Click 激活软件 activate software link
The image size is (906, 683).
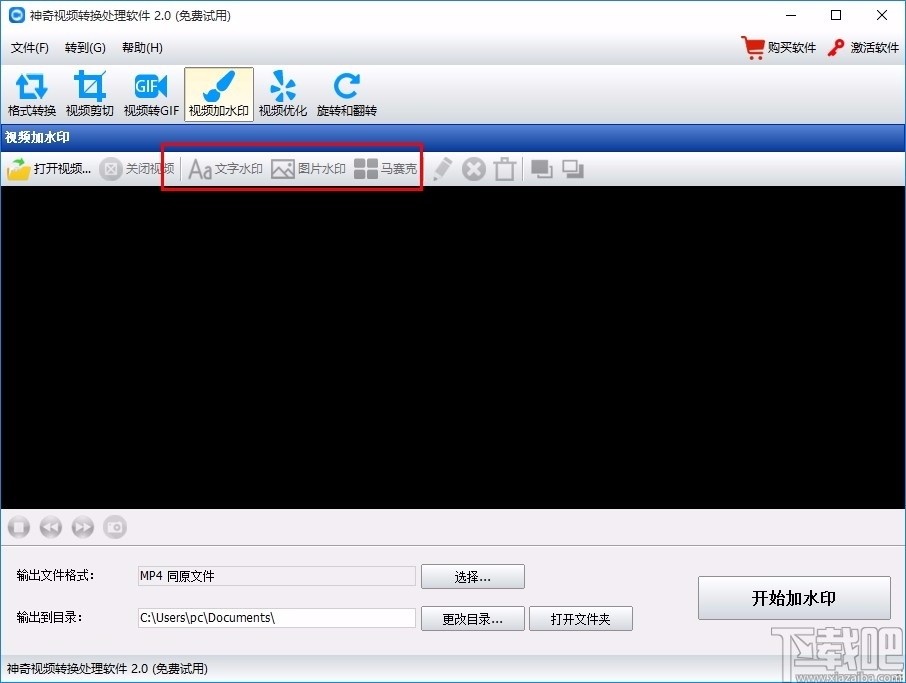point(863,47)
